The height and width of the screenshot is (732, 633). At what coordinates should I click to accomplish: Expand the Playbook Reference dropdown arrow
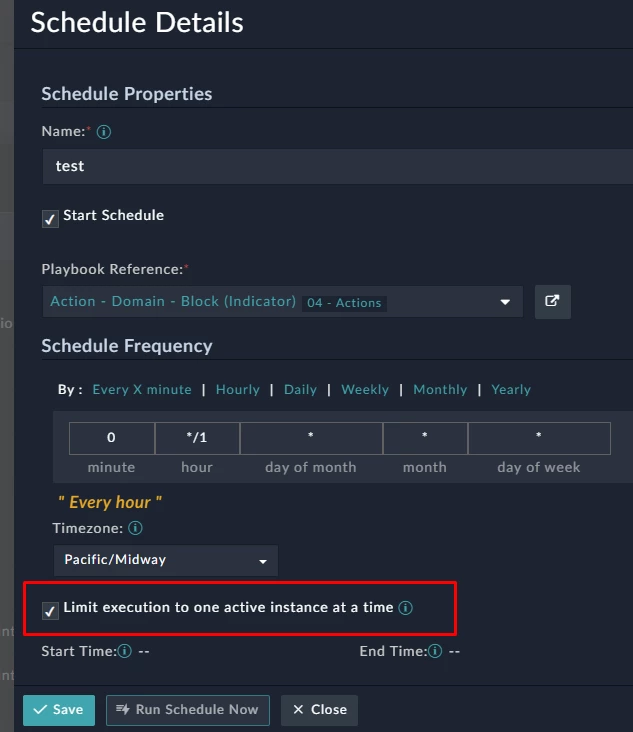[505, 302]
